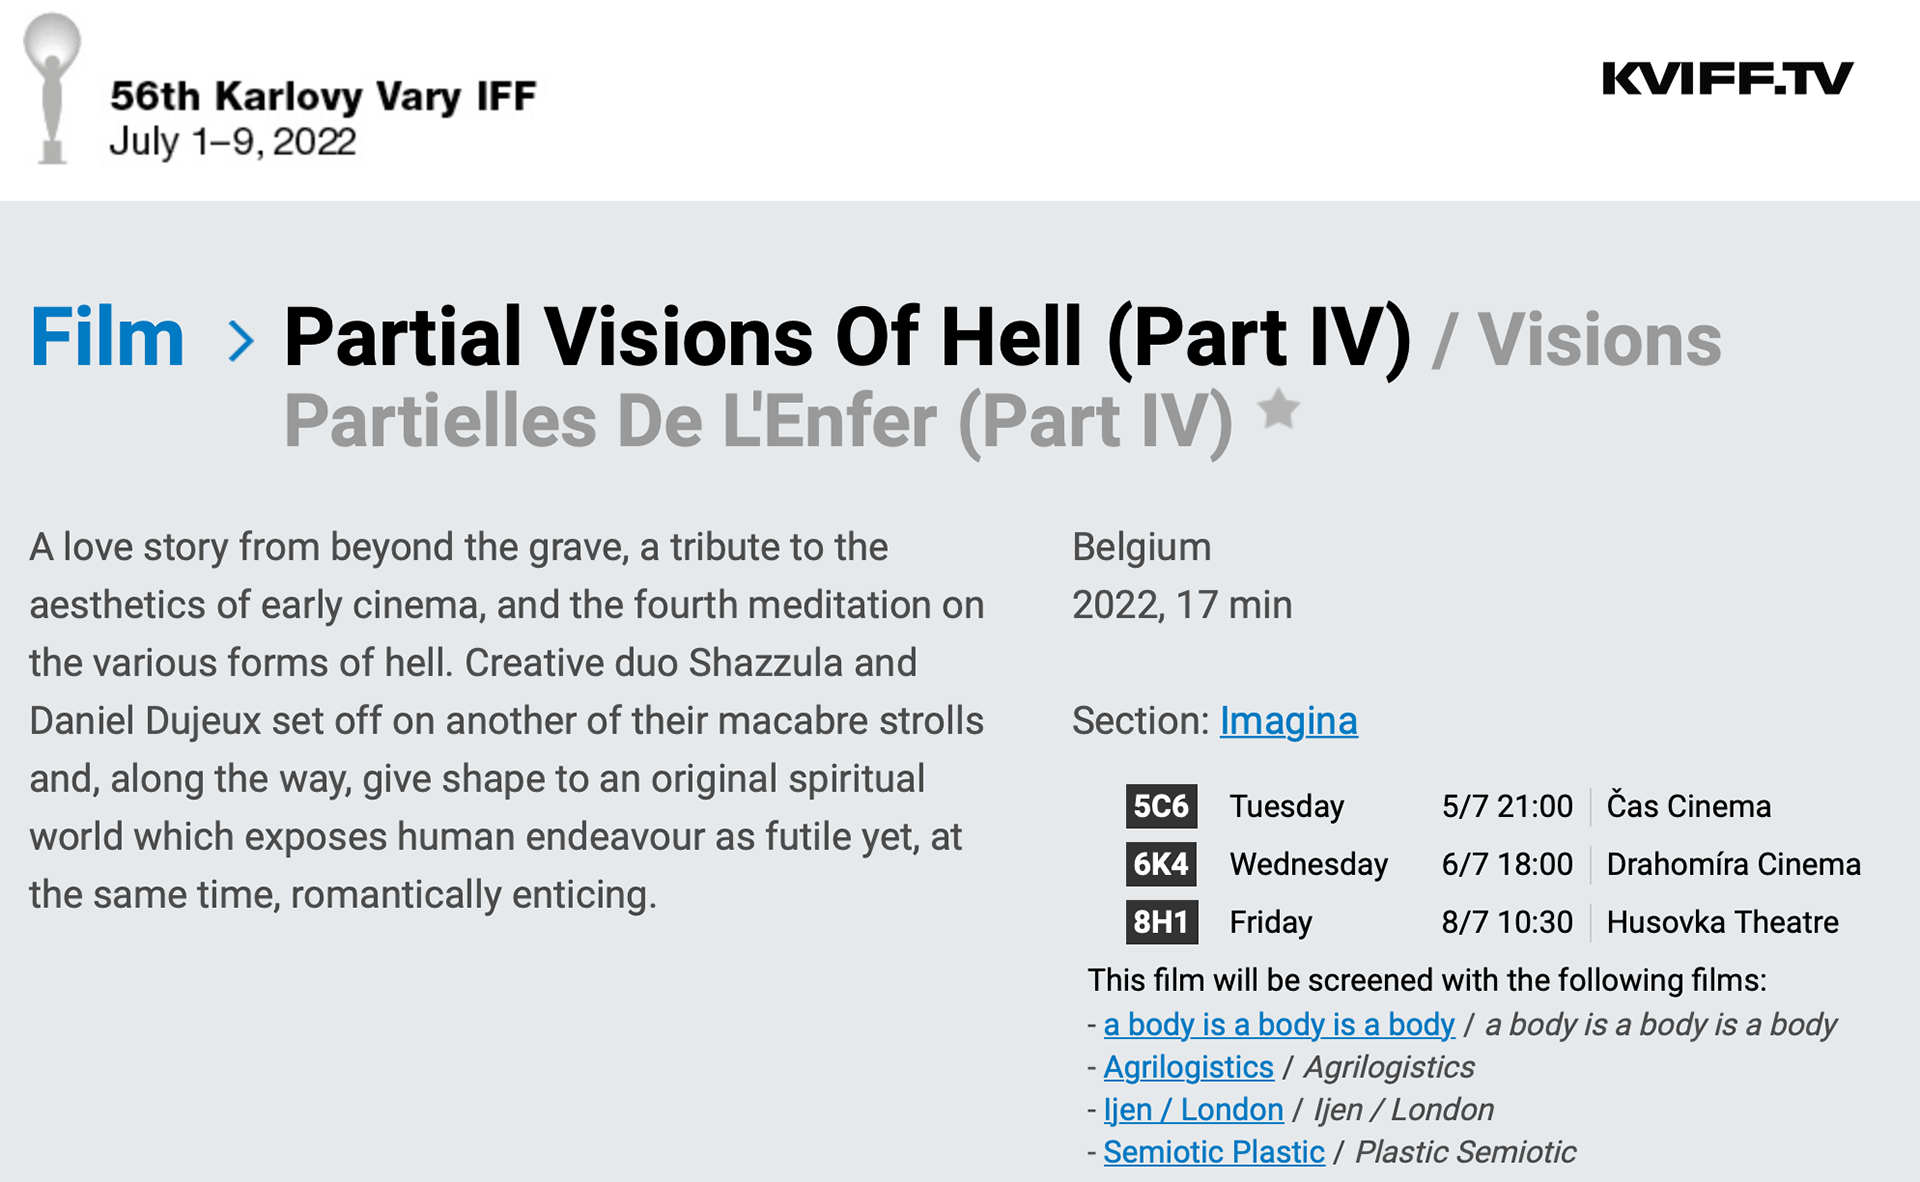Click the Partial Visions Of Hell title

(847, 338)
